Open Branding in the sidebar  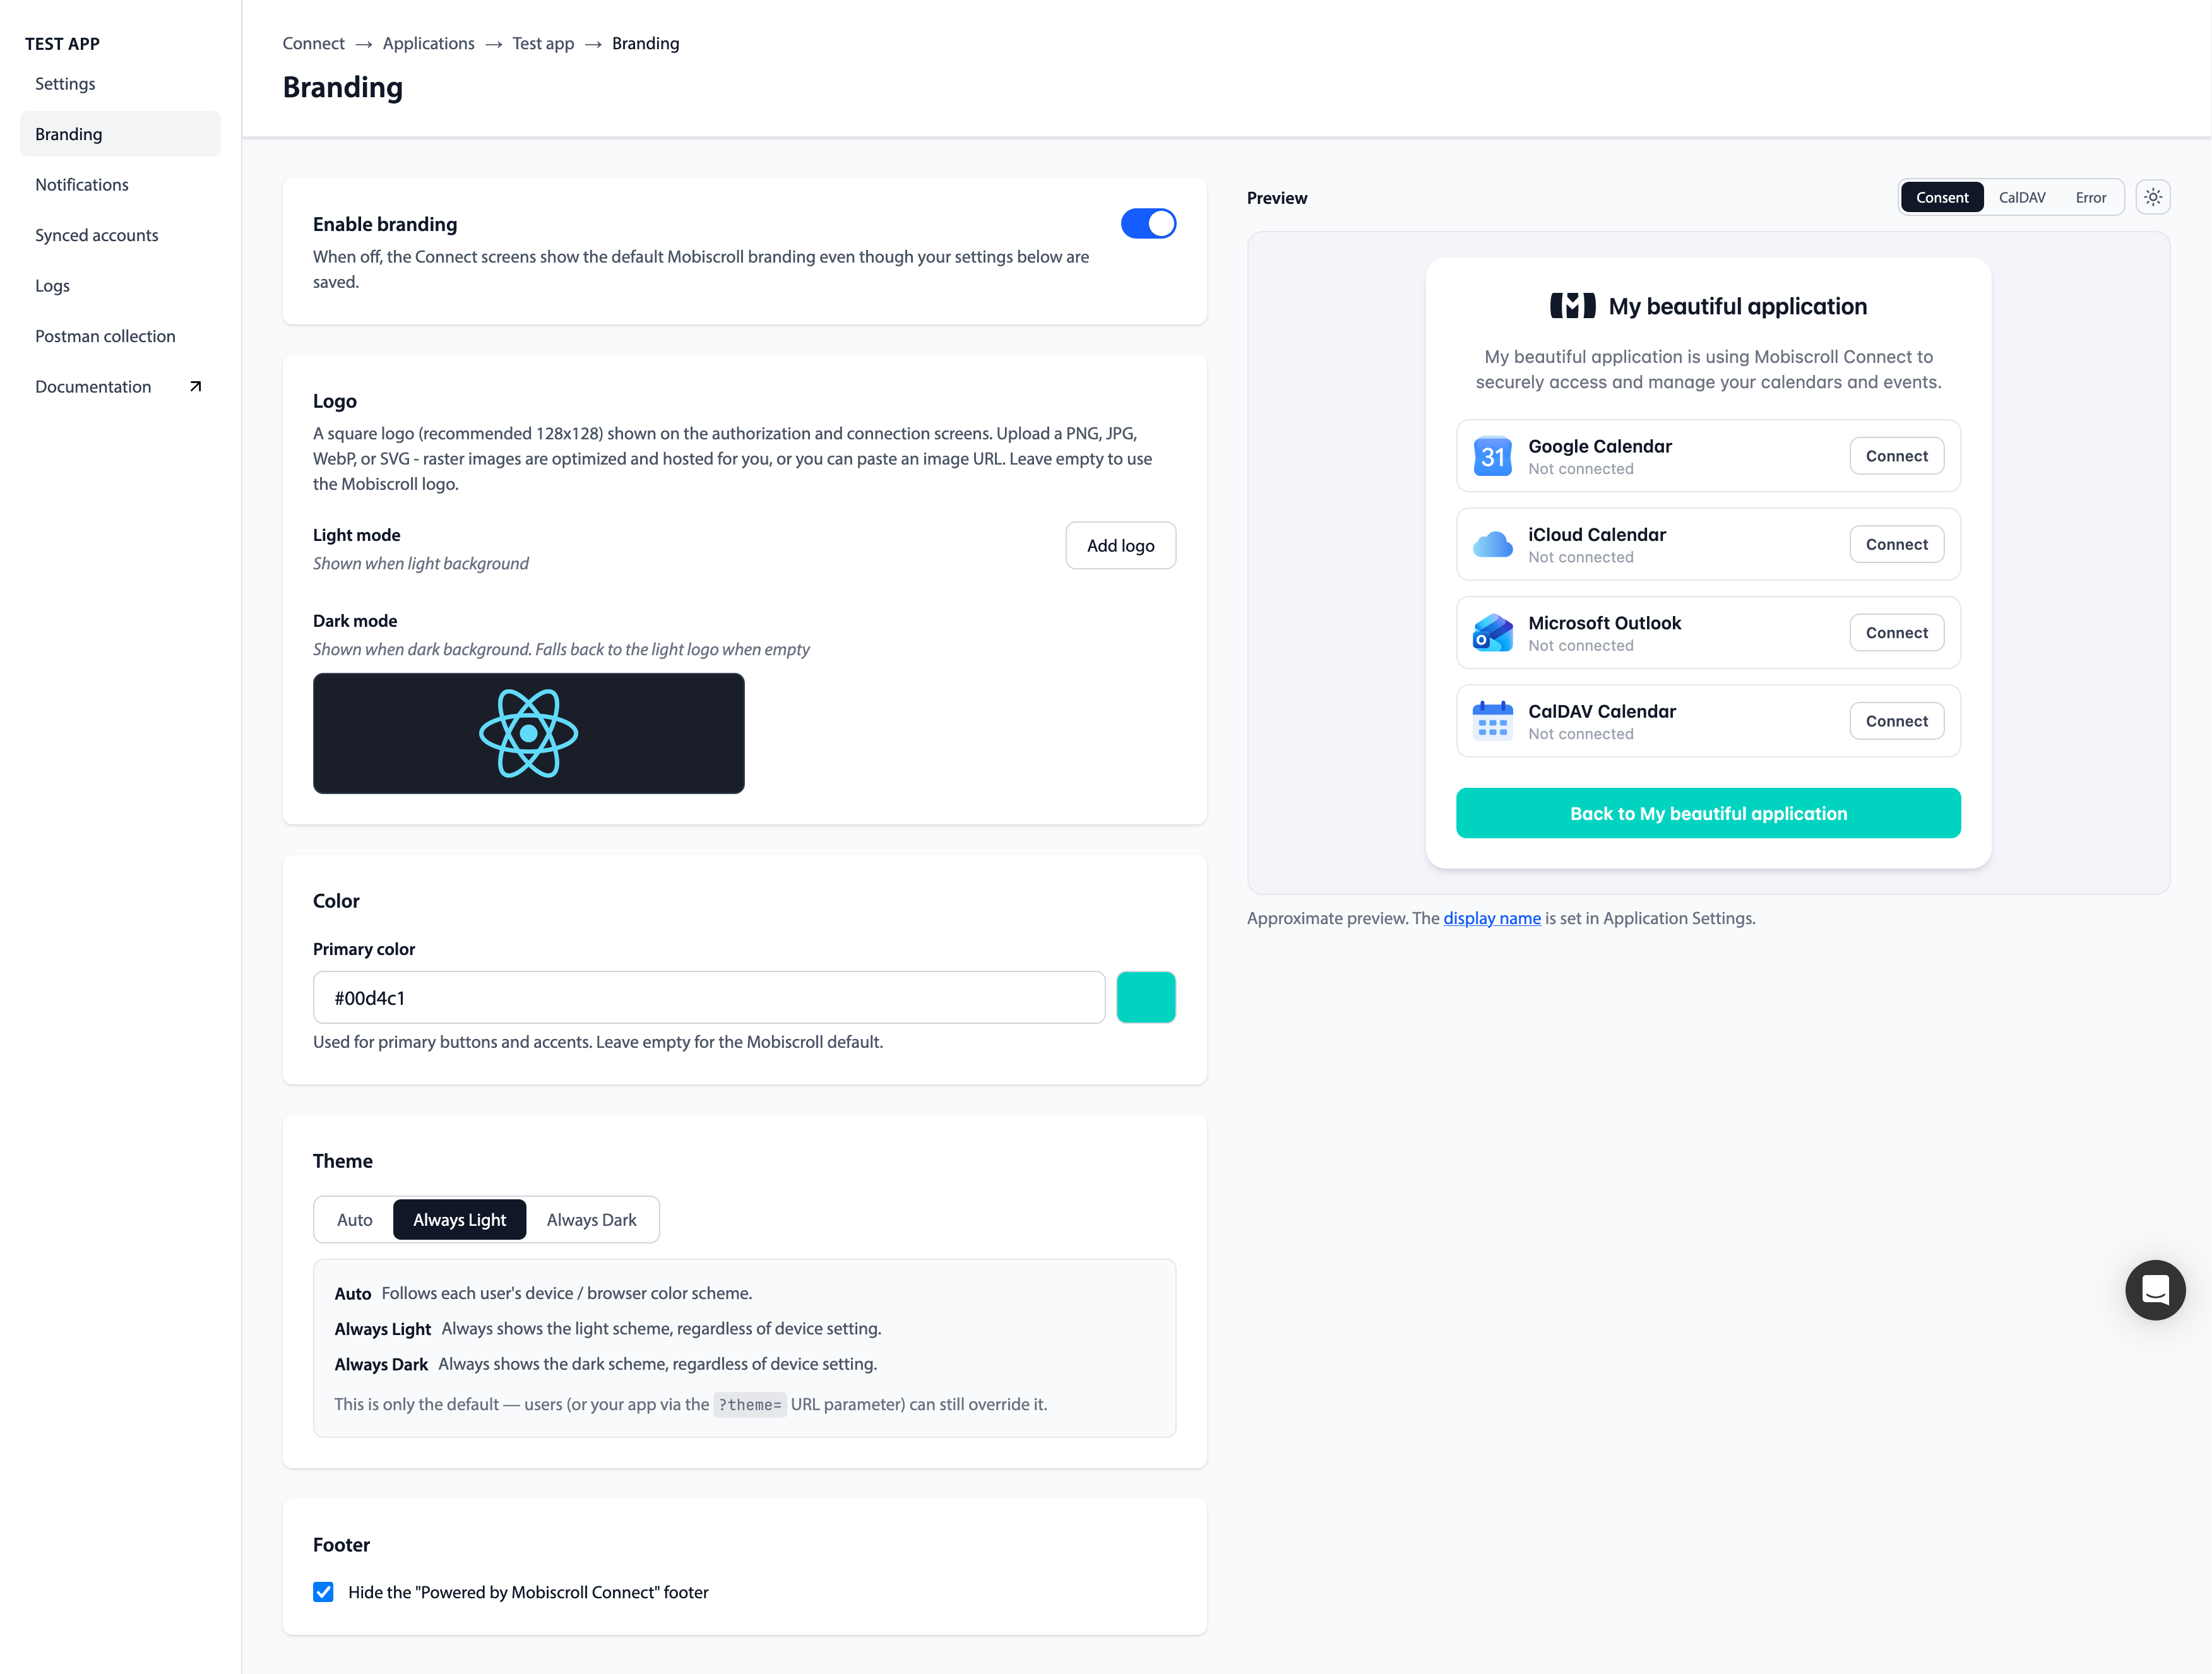120,134
